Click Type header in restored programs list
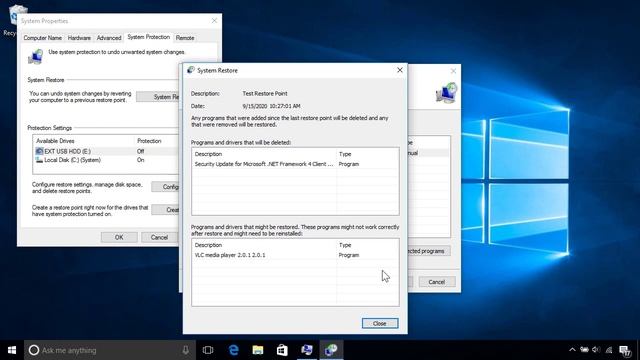Viewport: 640px width, 360px height. click(345, 245)
